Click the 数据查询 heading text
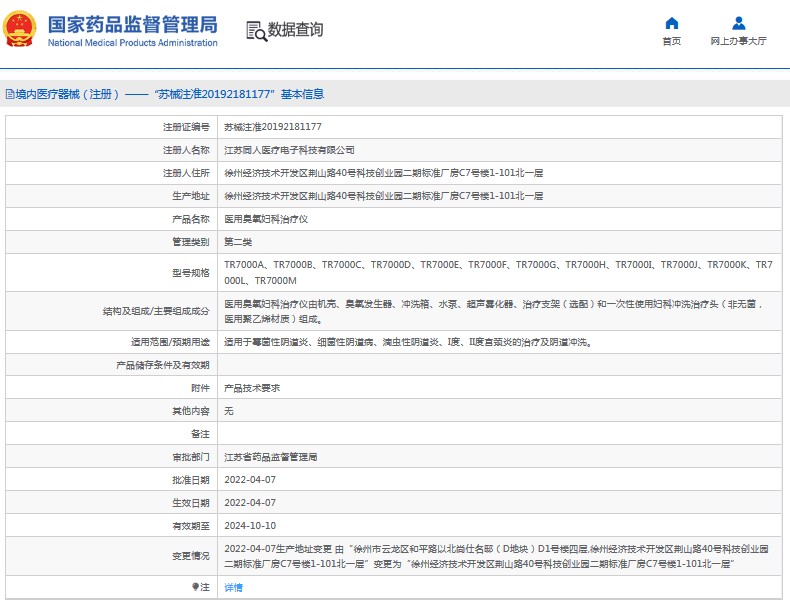 coord(295,30)
